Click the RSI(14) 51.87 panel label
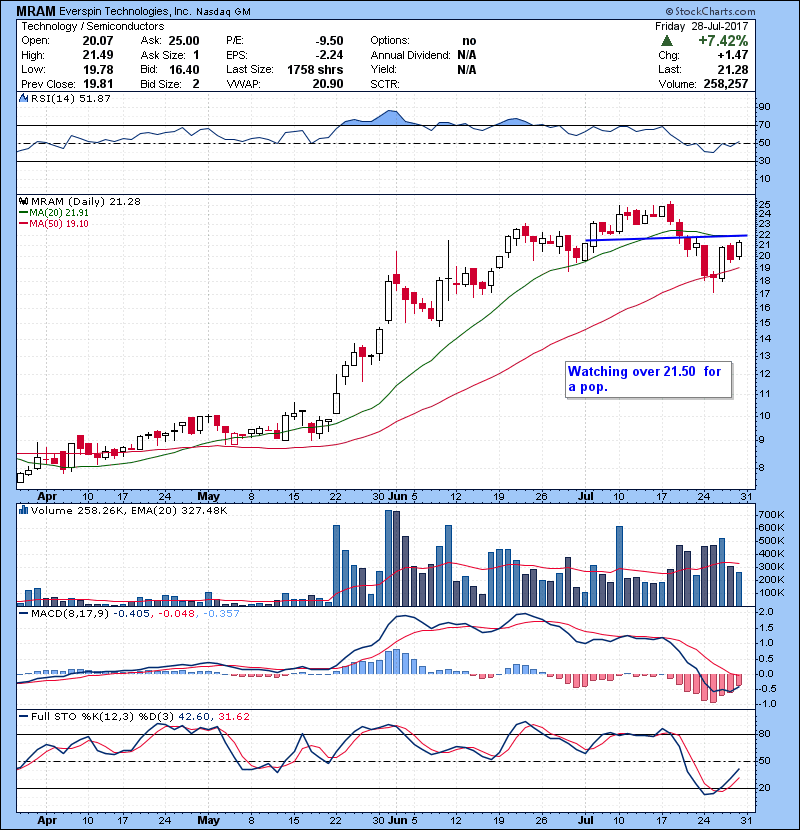 click(70, 98)
